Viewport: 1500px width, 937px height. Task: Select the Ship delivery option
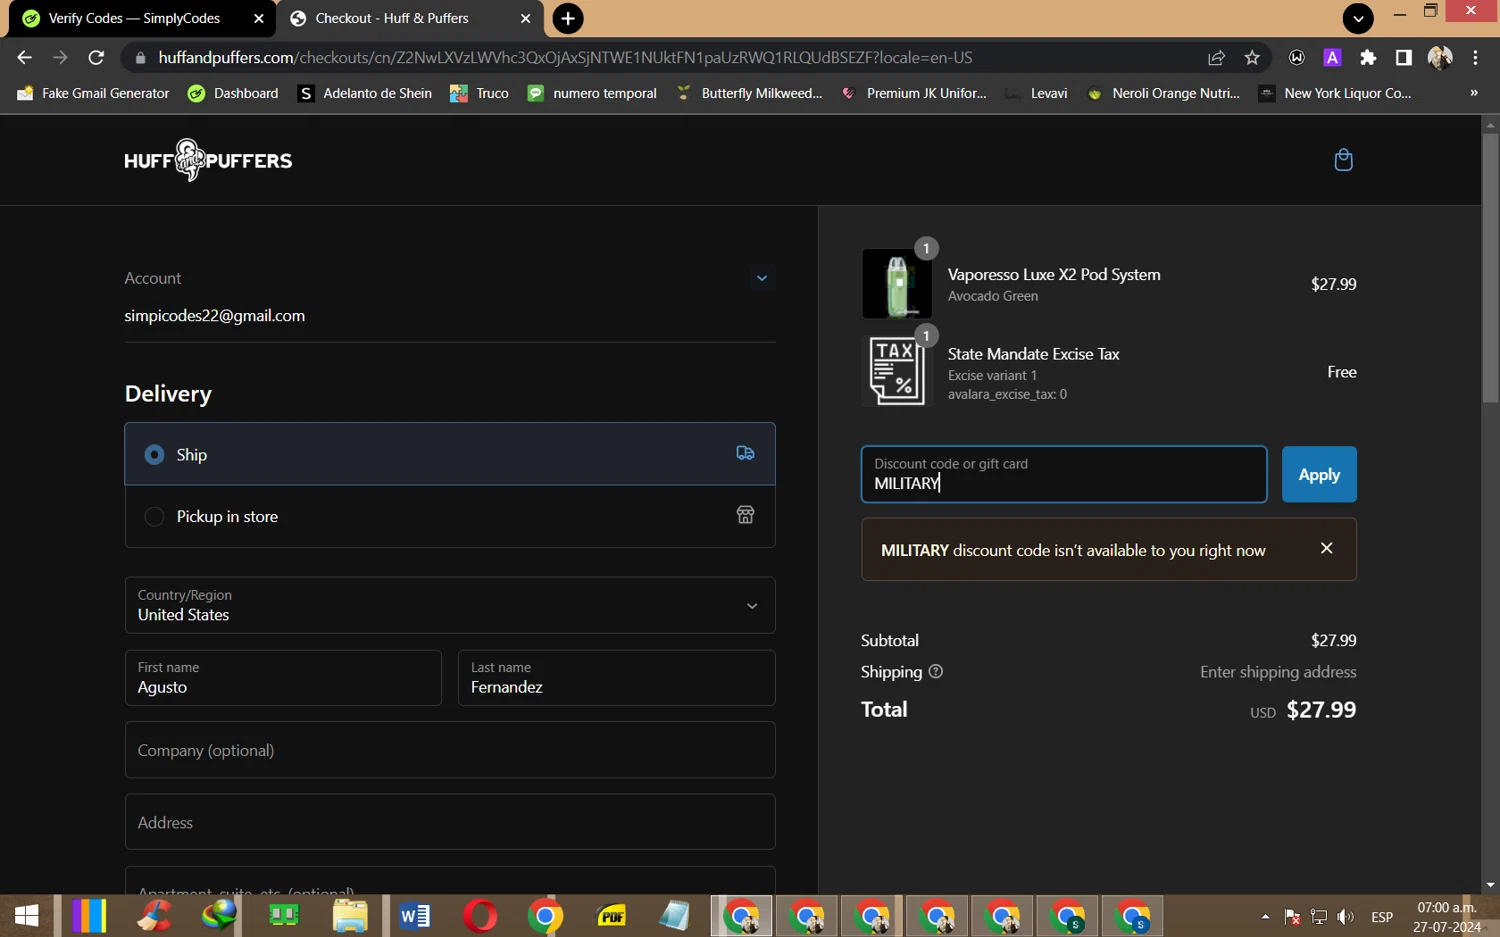155,455
